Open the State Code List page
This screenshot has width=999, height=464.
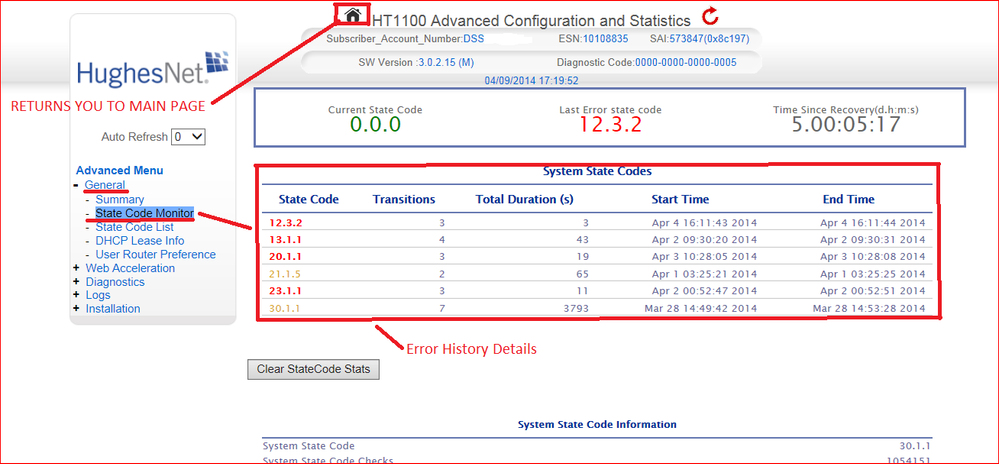(134, 227)
